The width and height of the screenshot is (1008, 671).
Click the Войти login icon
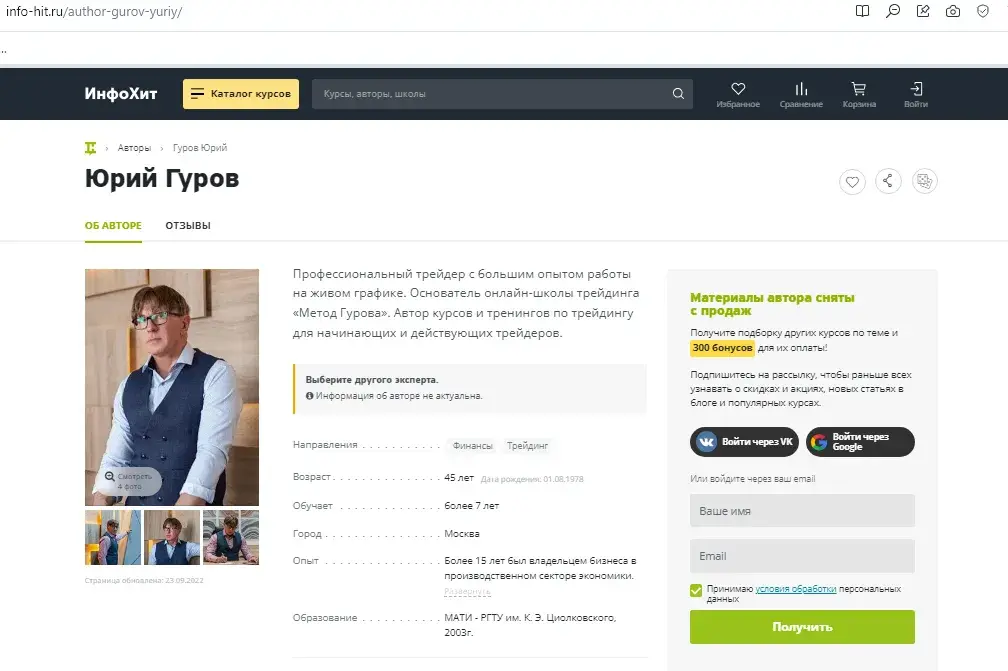[916, 94]
